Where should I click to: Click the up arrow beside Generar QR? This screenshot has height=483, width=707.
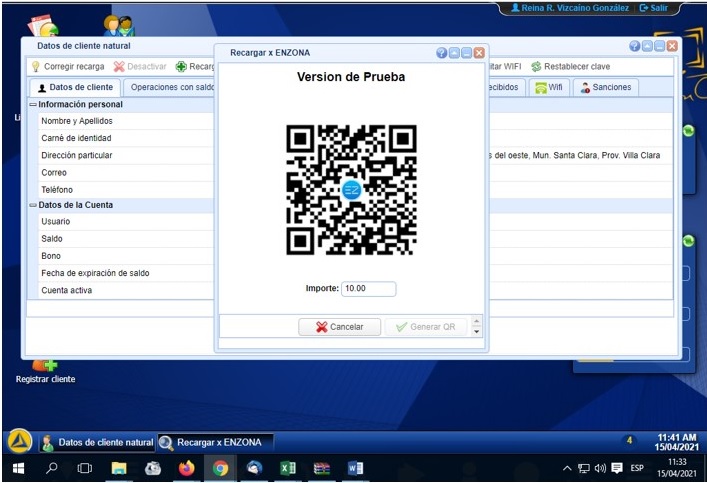coord(477,321)
